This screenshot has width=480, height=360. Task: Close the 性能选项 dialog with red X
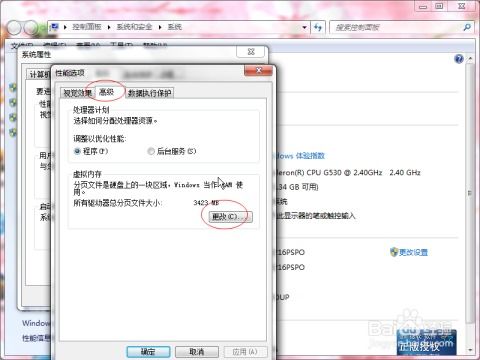point(258,70)
